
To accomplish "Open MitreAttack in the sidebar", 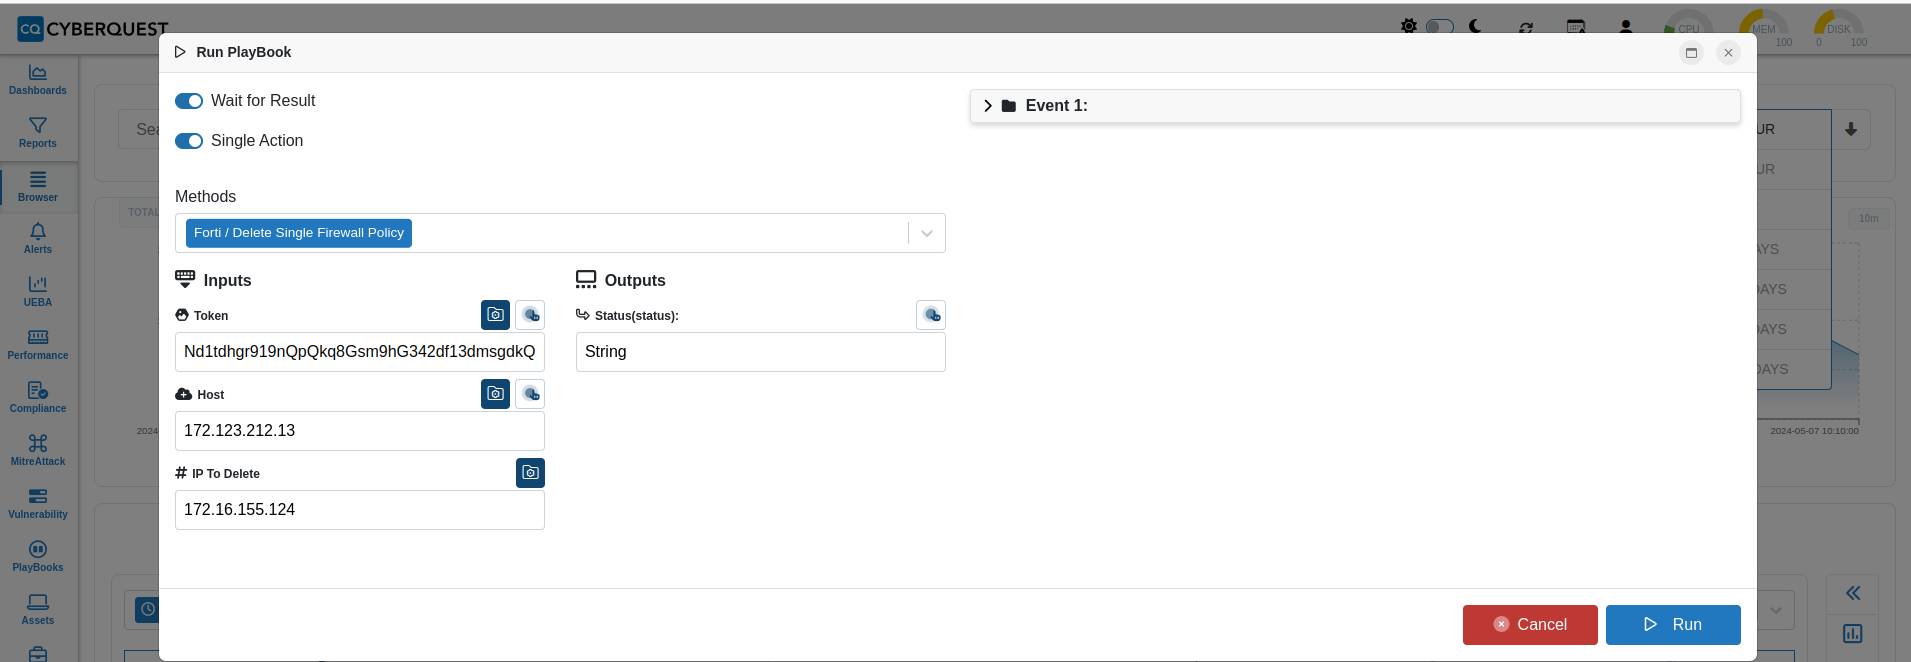I will pyautogui.click(x=38, y=451).
